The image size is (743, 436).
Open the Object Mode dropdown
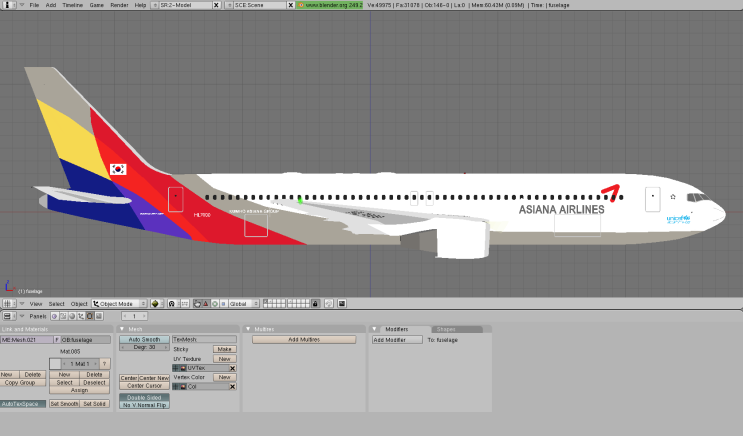tap(120, 304)
